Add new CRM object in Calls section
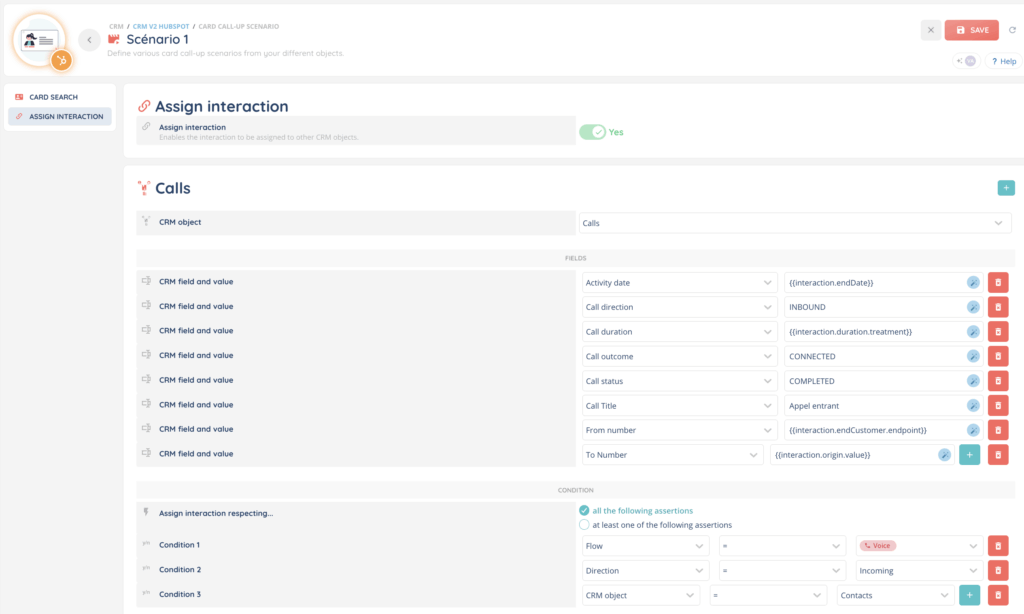The width and height of the screenshot is (1024, 614). [1005, 188]
